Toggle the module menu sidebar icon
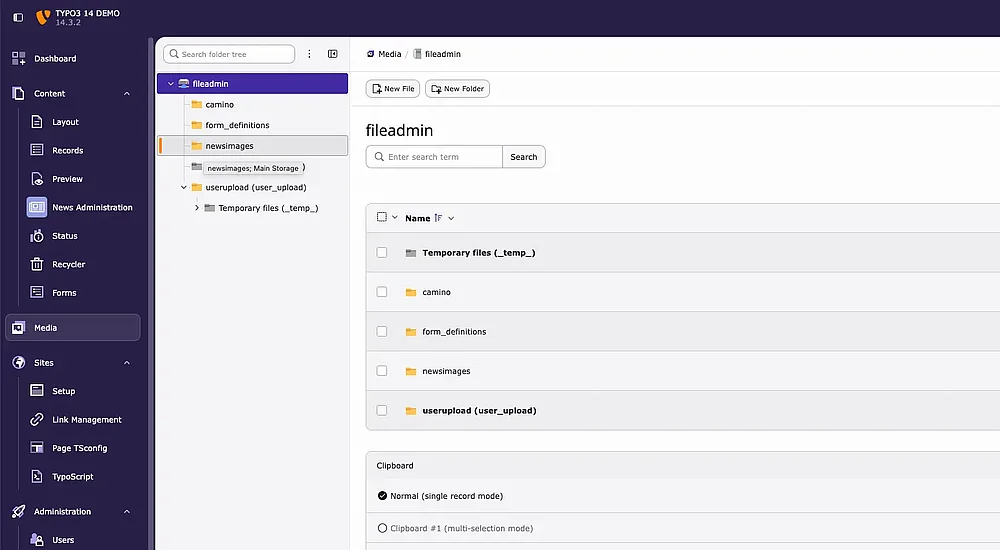 tap(18, 17)
